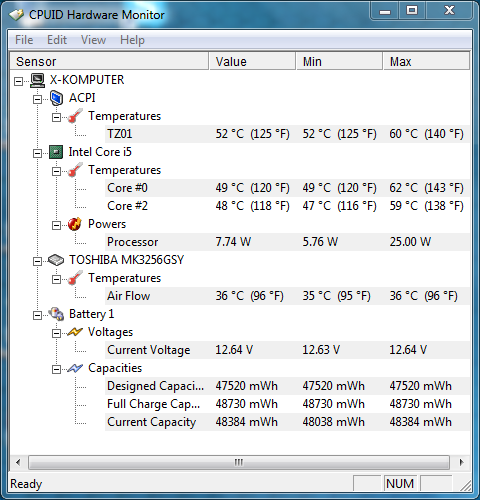Collapse the Capacities group
This screenshot has height=500, width=480.
pos(57,369)
